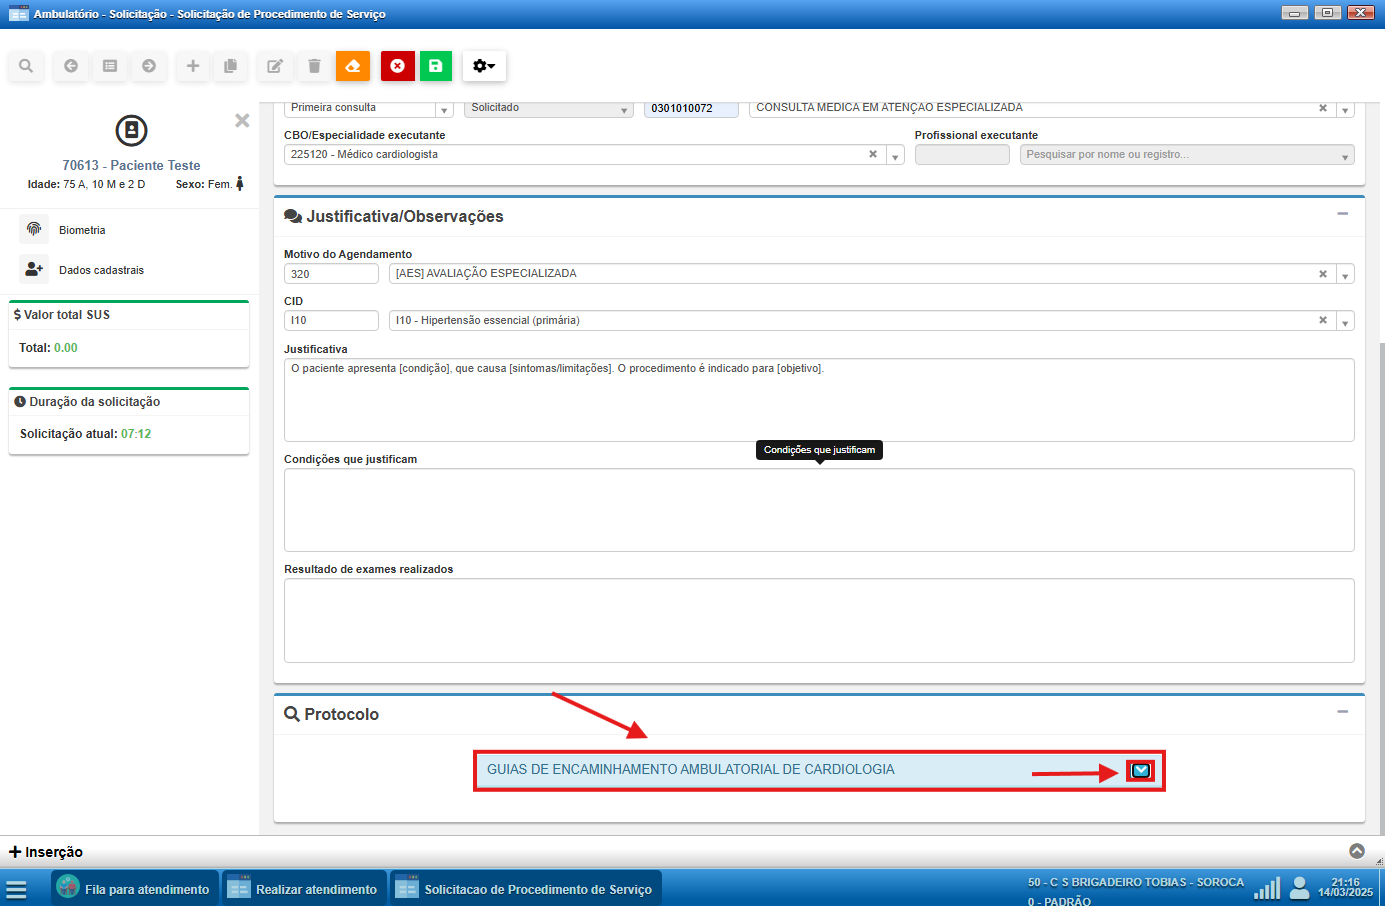This screenshot has height=906, width=1385.
Task: Expand the Motivo do Agendamento dropdown
Action: pos(1345,275)
